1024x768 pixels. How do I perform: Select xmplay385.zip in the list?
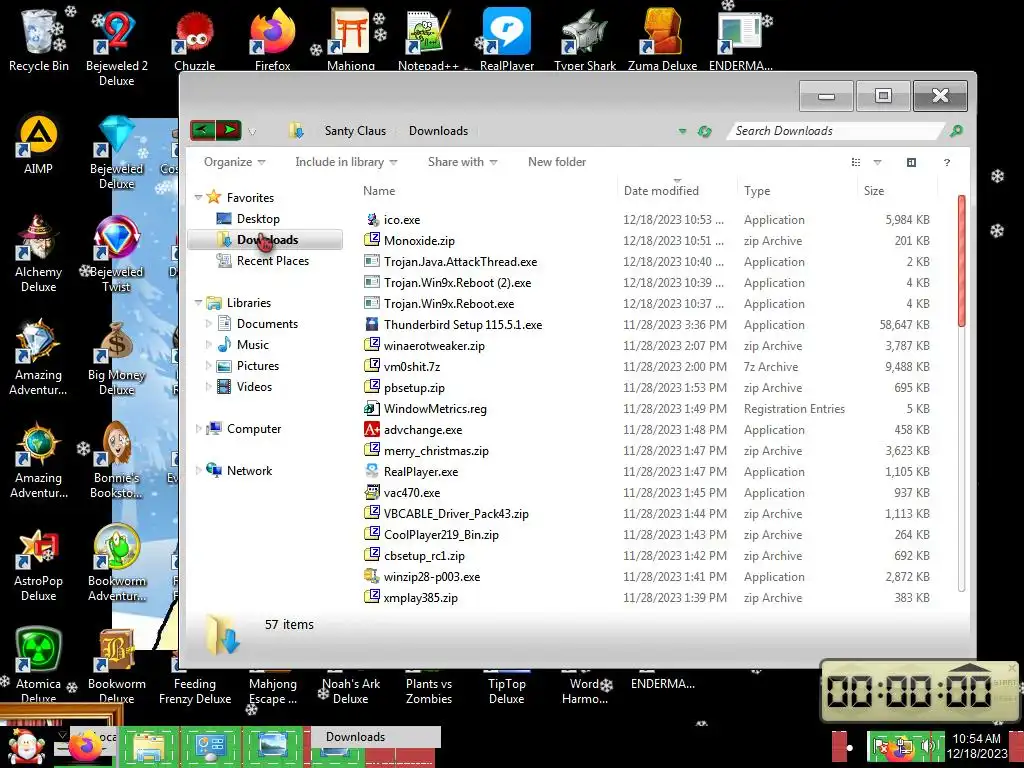tap(421, 598)
